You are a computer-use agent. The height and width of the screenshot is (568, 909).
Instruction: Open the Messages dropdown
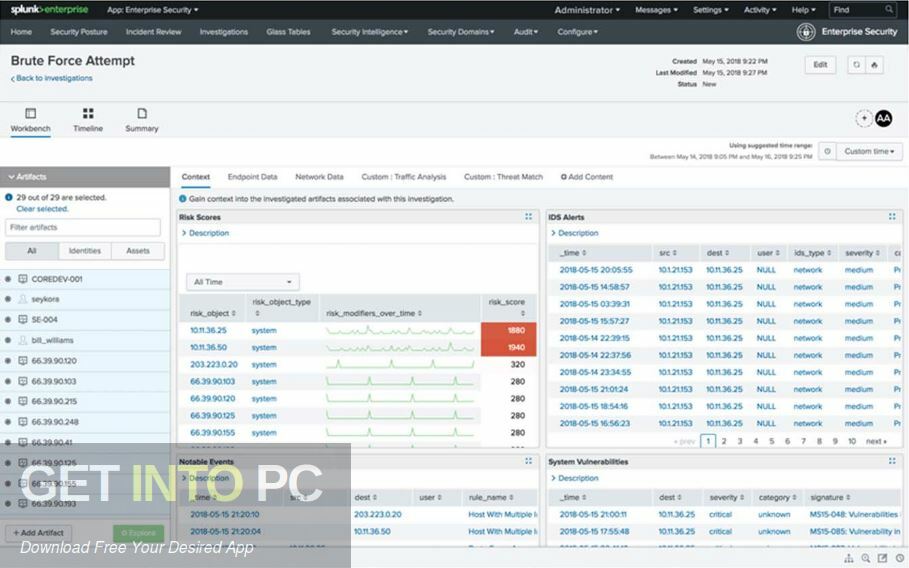coord(656,10)
